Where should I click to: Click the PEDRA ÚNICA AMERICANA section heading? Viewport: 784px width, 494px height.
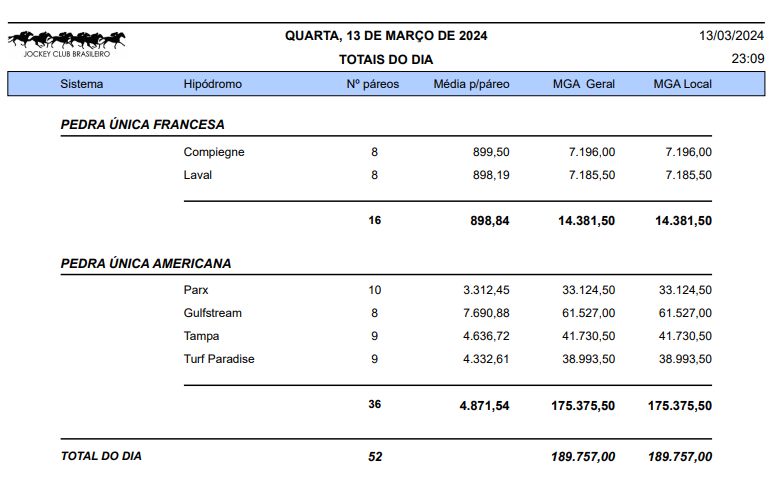point(146,264)
